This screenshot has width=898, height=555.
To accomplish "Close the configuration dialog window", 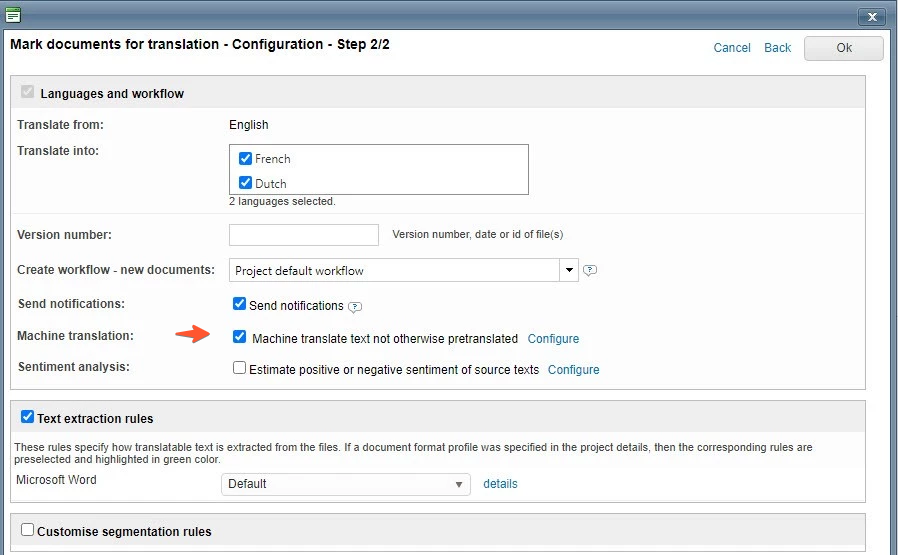I will tap(872, 16).
